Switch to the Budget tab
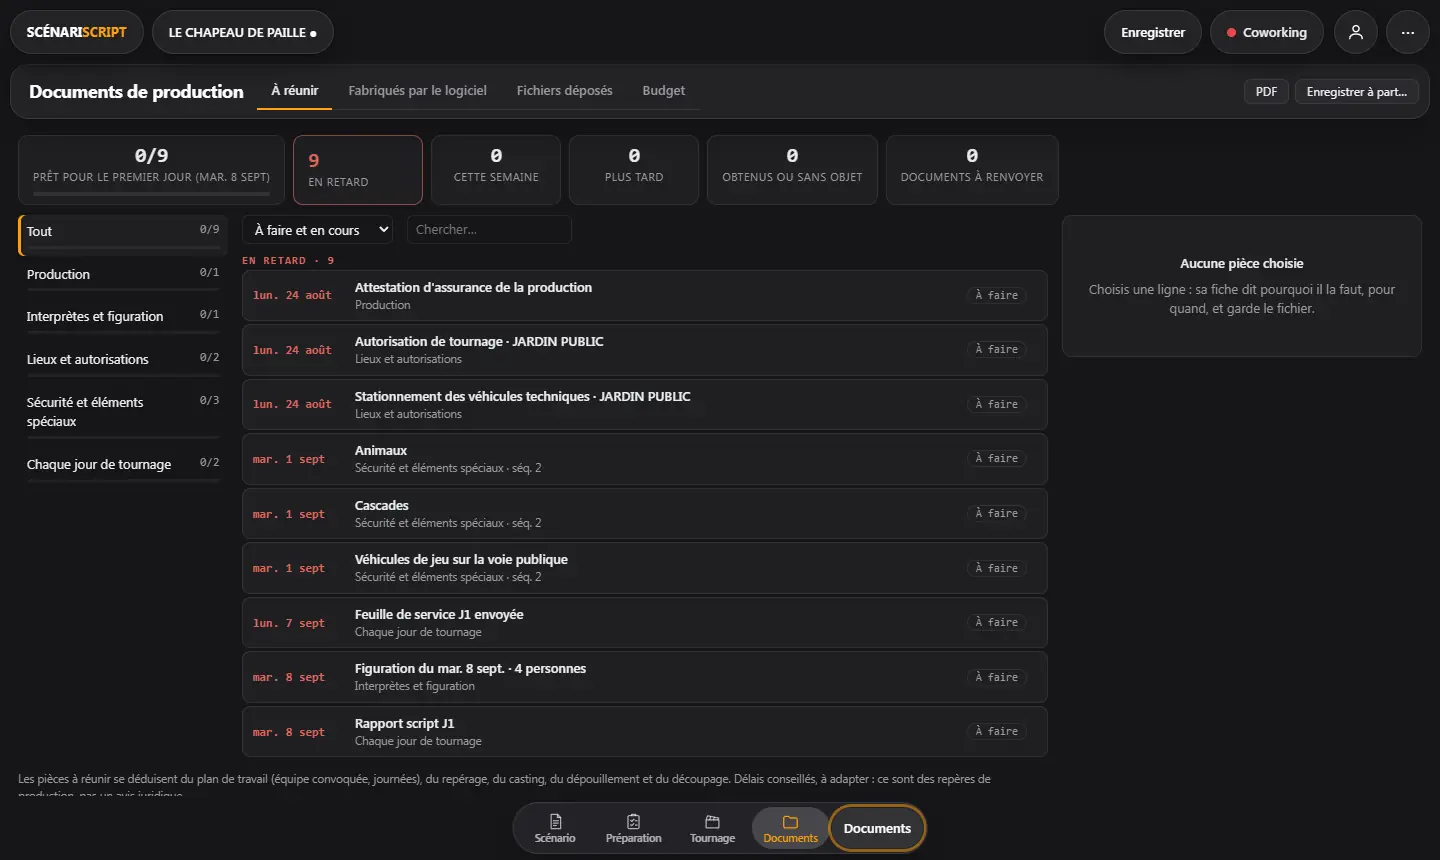The height and width of the screenshot is (860, 1440). pos(664,90)
